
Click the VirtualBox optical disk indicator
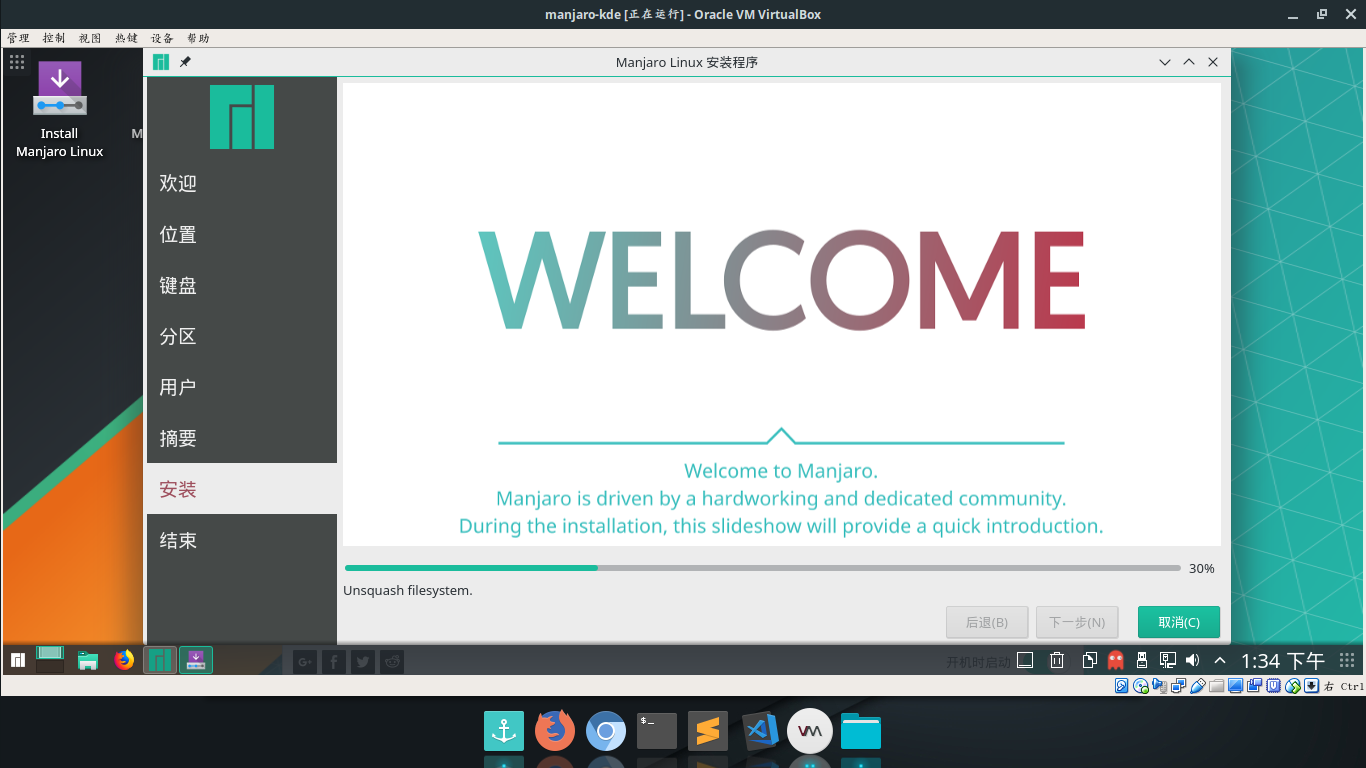1141,686
